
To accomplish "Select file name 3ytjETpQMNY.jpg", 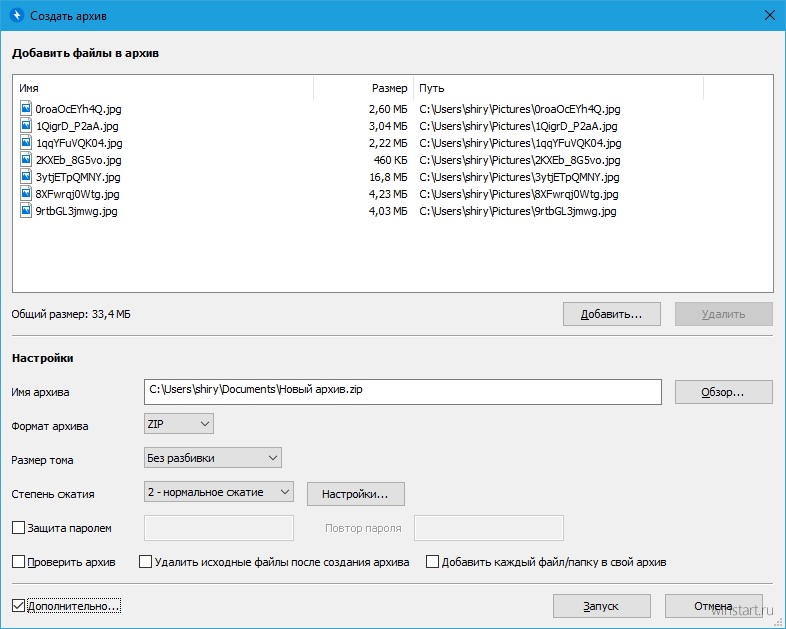I will pyautogui.click(x=78, y=177).
